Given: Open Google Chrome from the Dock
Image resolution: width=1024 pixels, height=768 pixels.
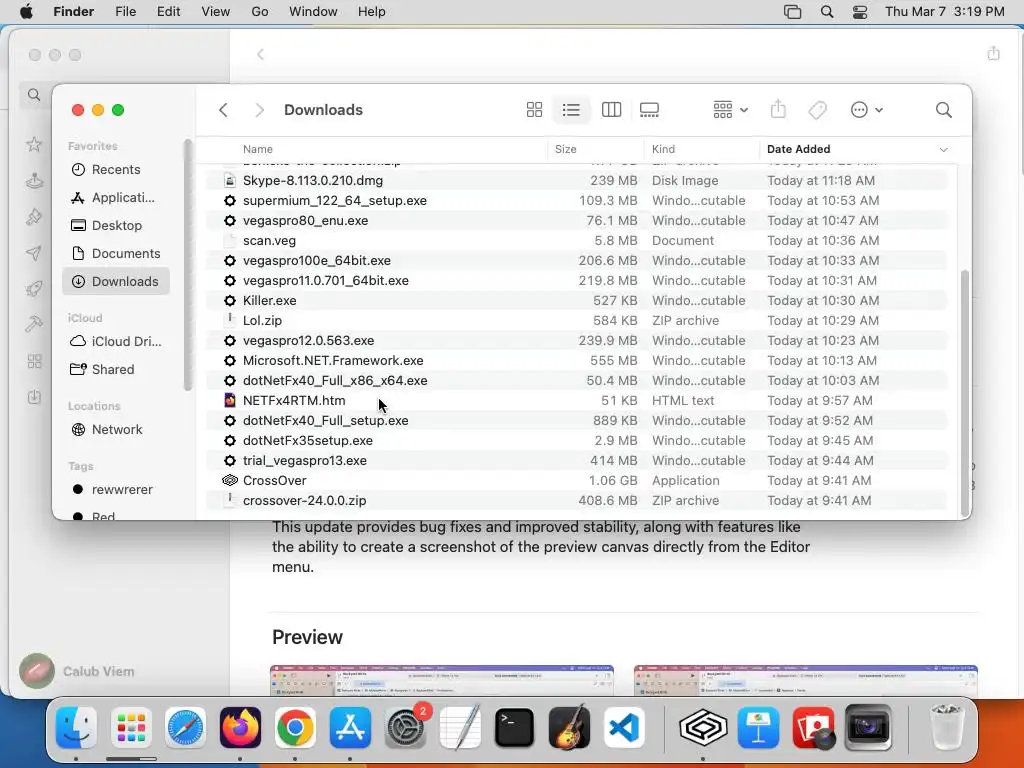Looking at the screenshot, I should point(295,728).
